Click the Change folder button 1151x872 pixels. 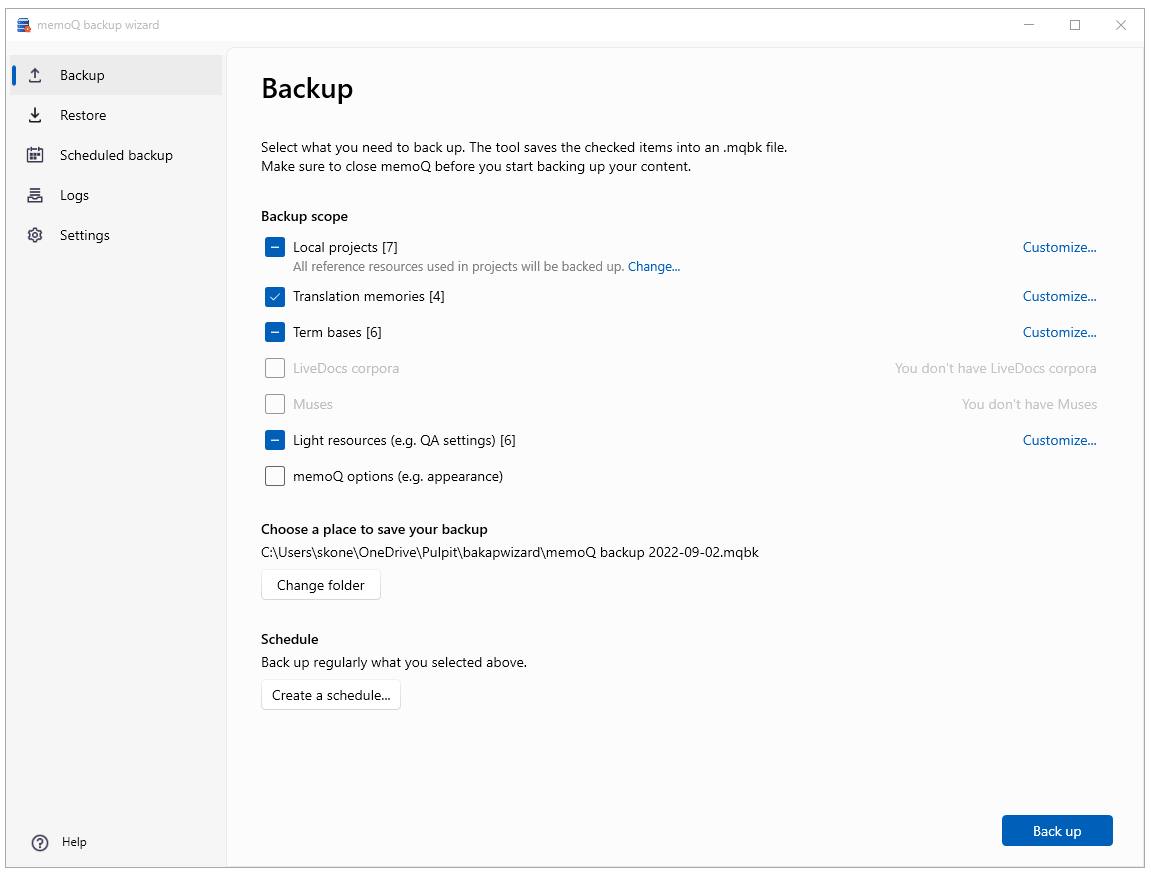click(320, 585)
